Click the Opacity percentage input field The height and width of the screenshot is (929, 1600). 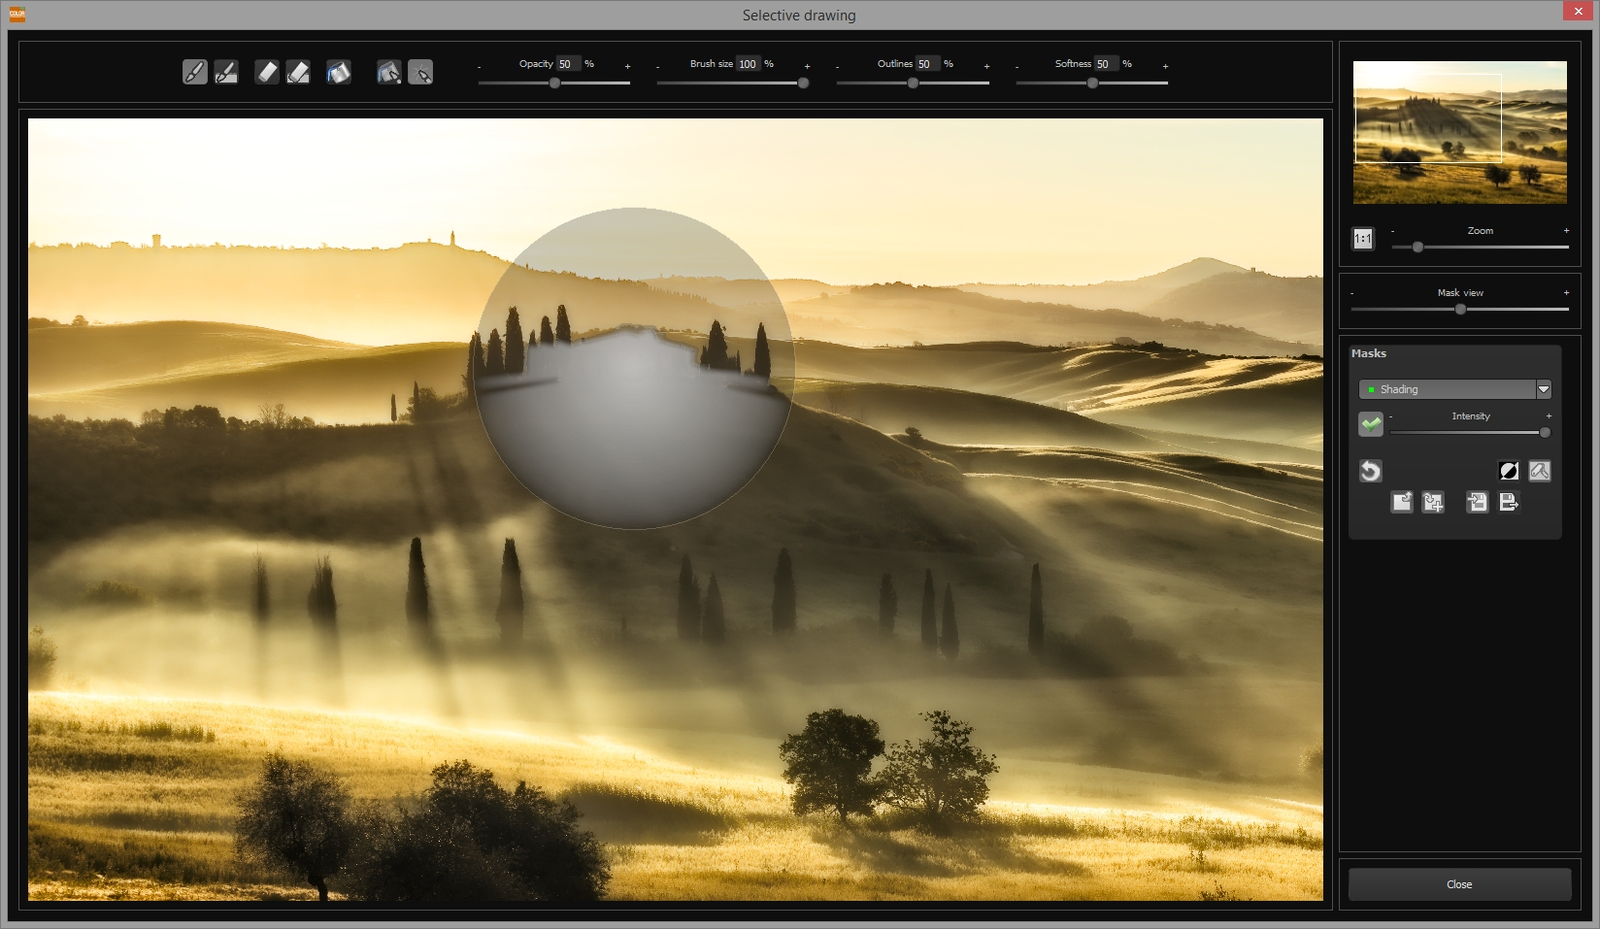[568, 64]
